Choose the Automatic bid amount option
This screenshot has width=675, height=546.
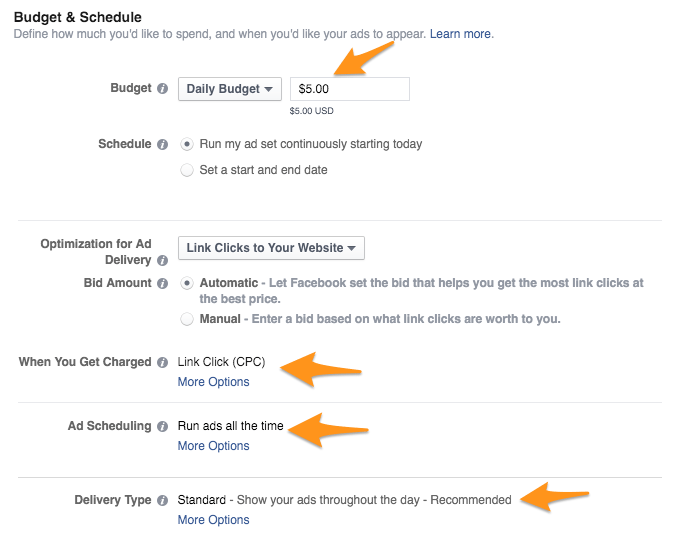(187, 283)
